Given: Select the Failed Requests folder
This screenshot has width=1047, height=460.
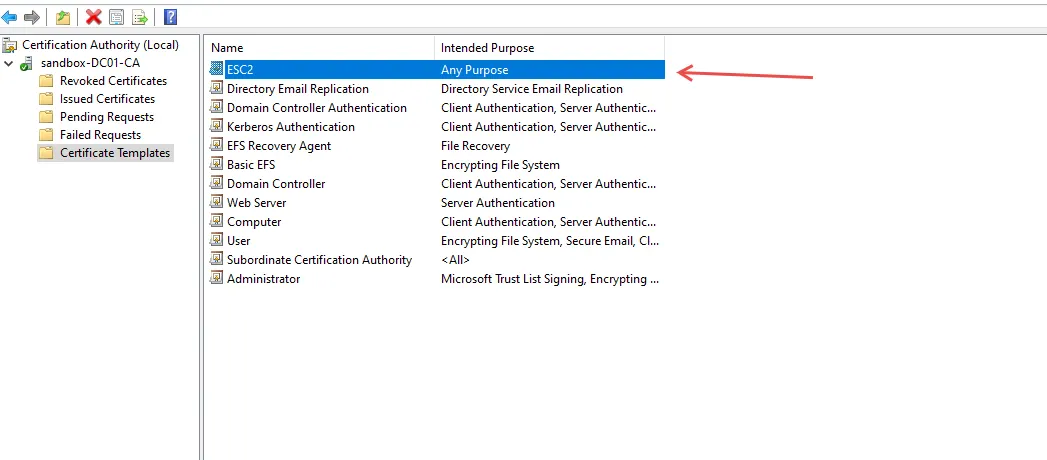Looking at the screenshot, I should pos(100,135).
